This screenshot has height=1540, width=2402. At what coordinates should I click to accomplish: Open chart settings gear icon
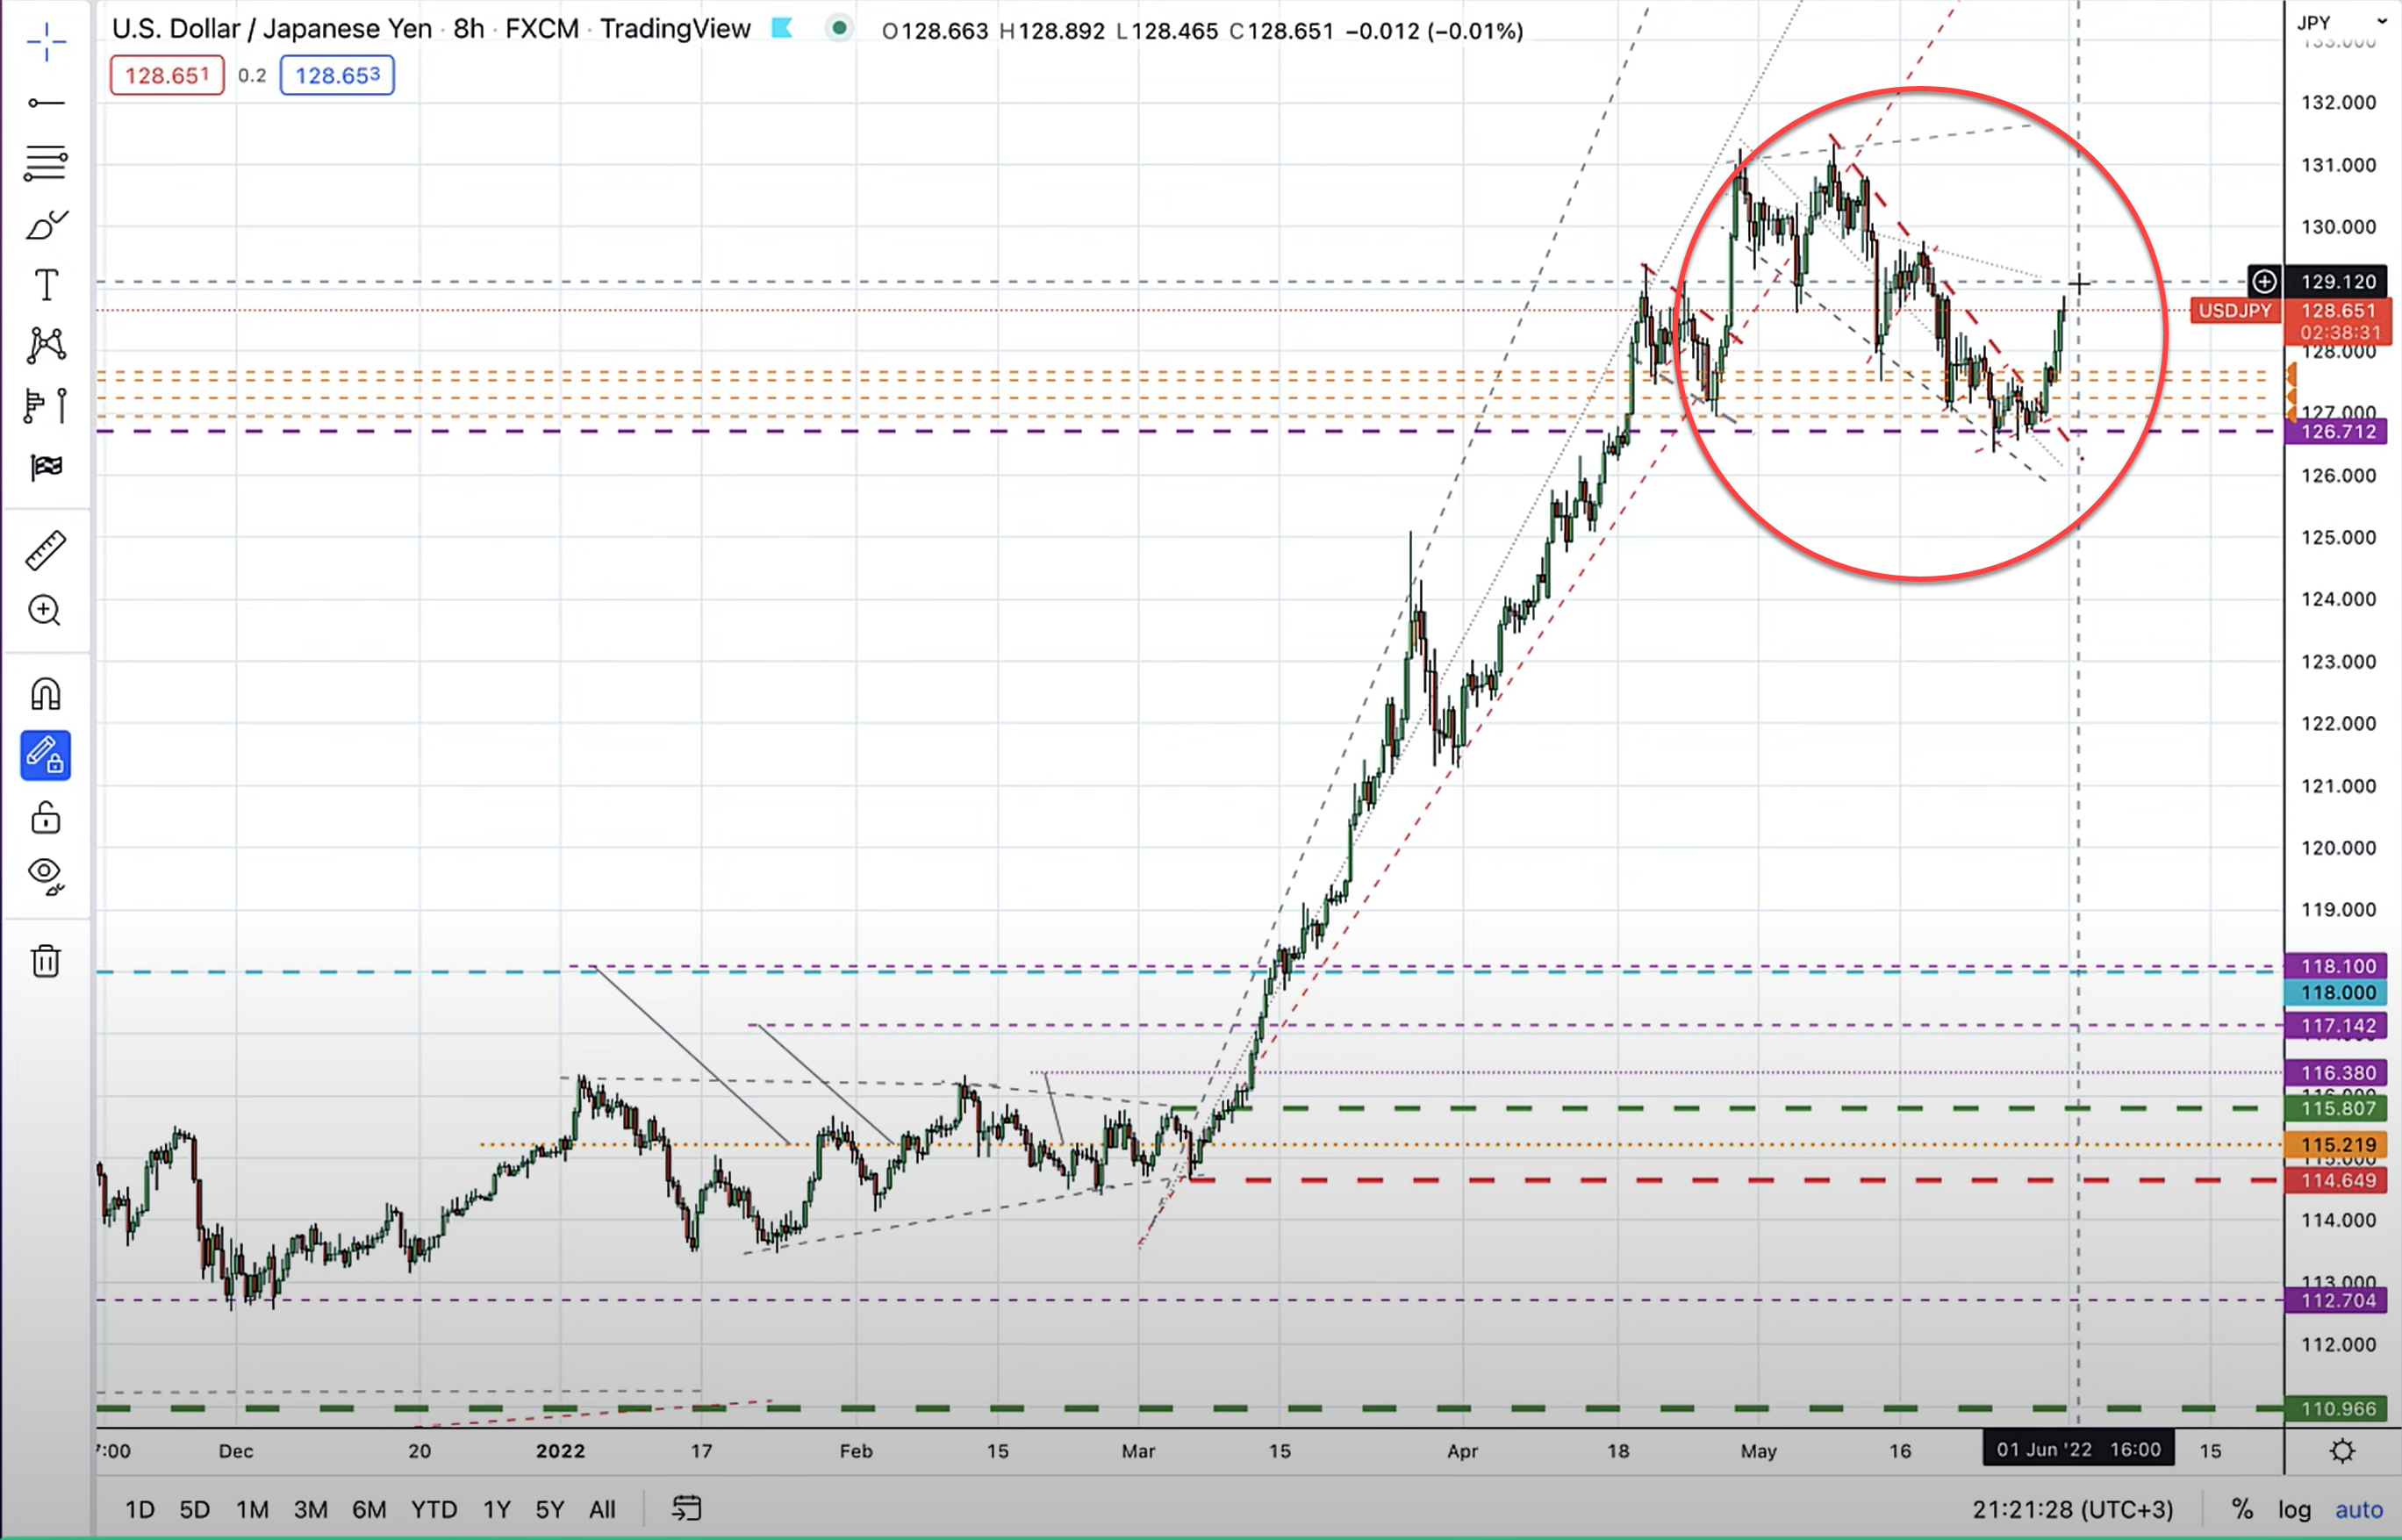pos(2342,1451)
